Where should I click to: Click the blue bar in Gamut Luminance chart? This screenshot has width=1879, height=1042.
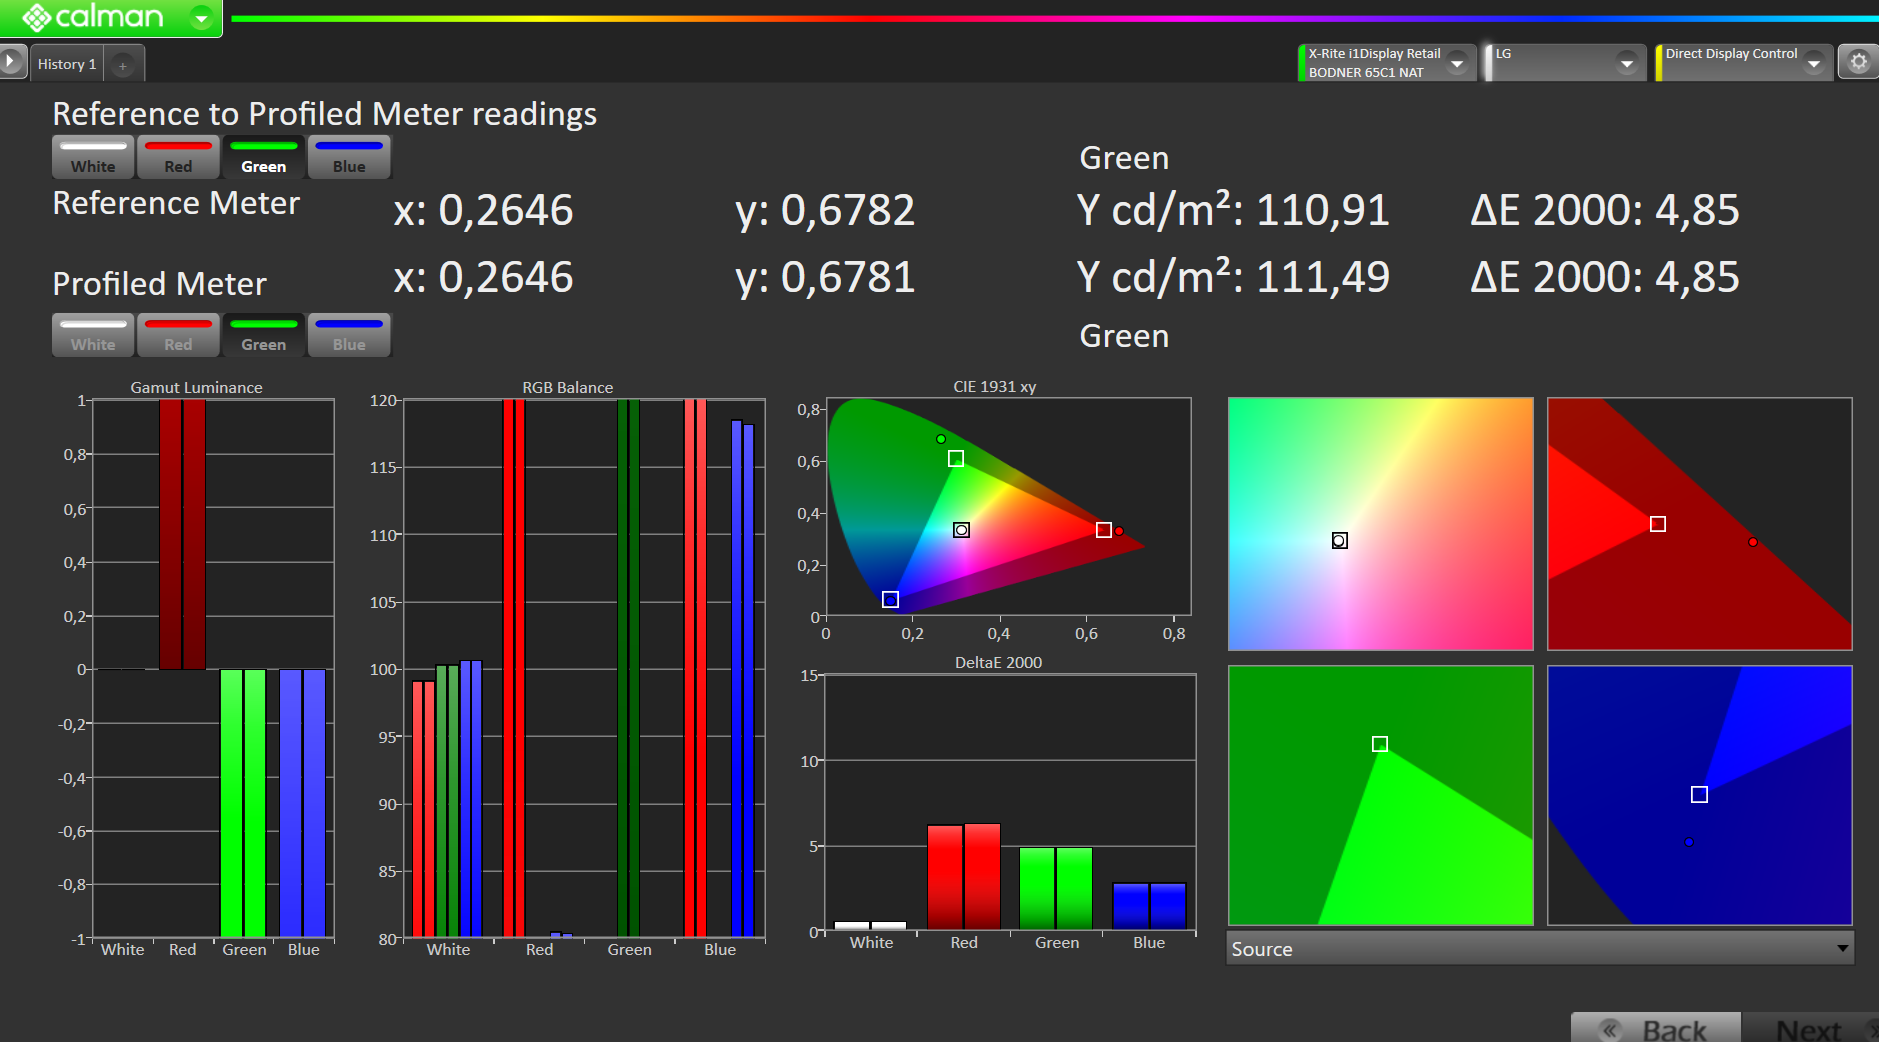(303, 803)
